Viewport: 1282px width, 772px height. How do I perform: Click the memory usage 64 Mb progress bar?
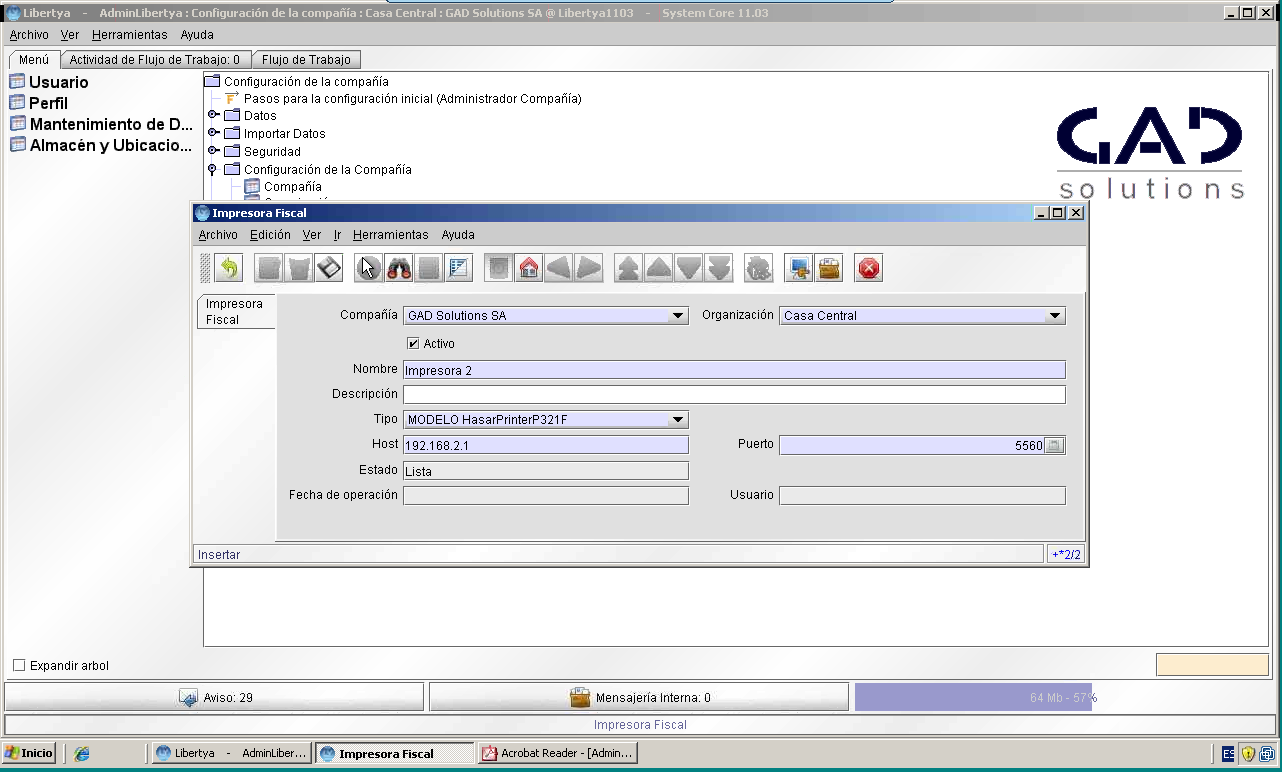pos(1063,697)
